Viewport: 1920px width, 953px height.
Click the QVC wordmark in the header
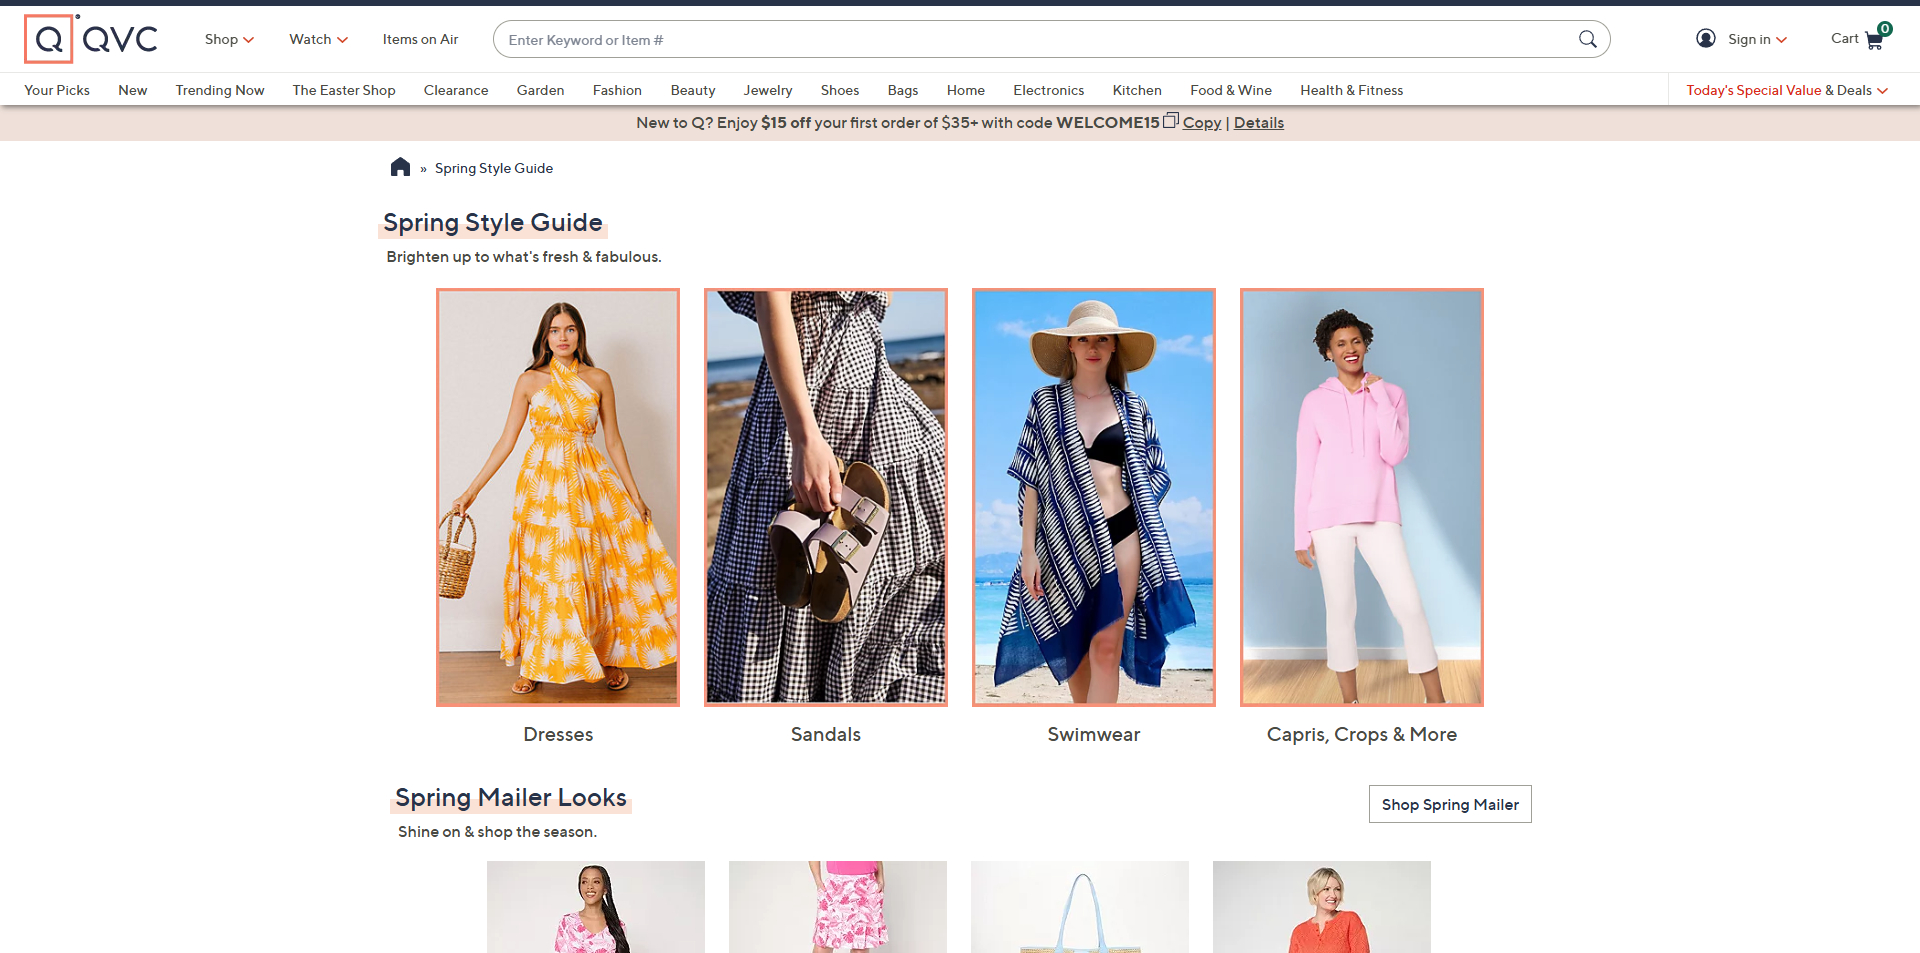pos(120,39)
